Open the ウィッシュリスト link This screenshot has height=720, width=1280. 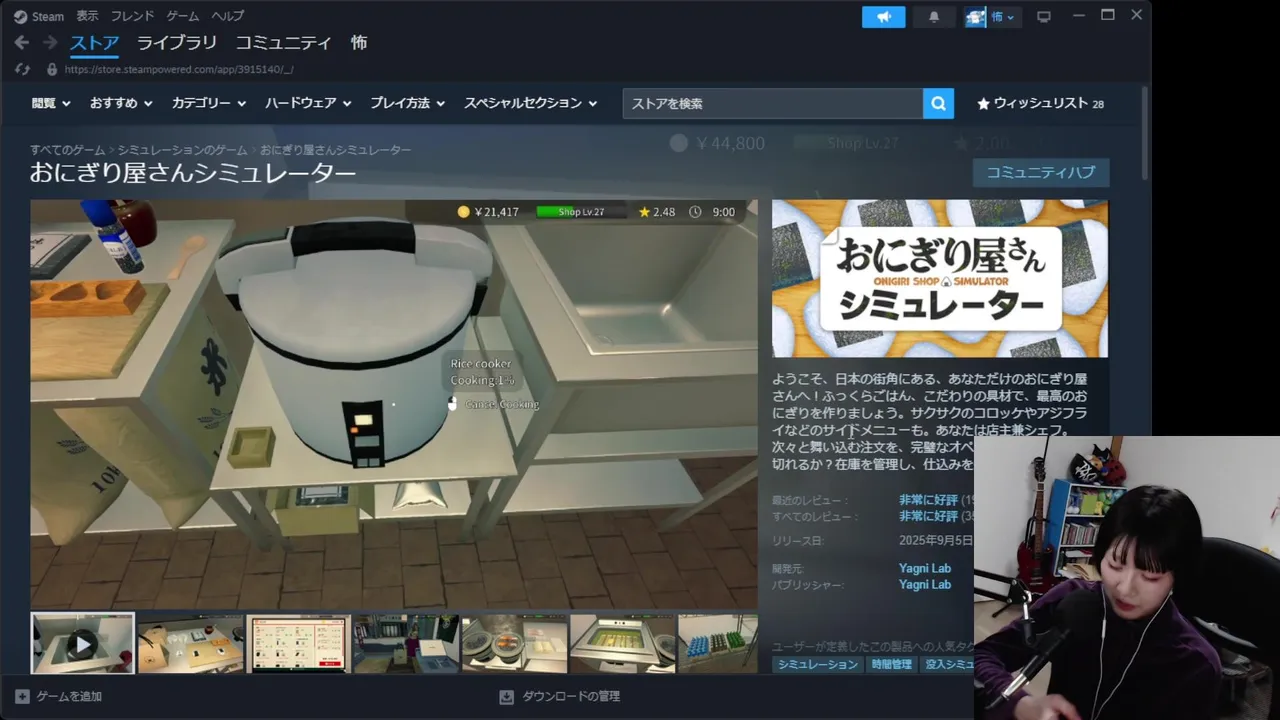[1040, 104]
